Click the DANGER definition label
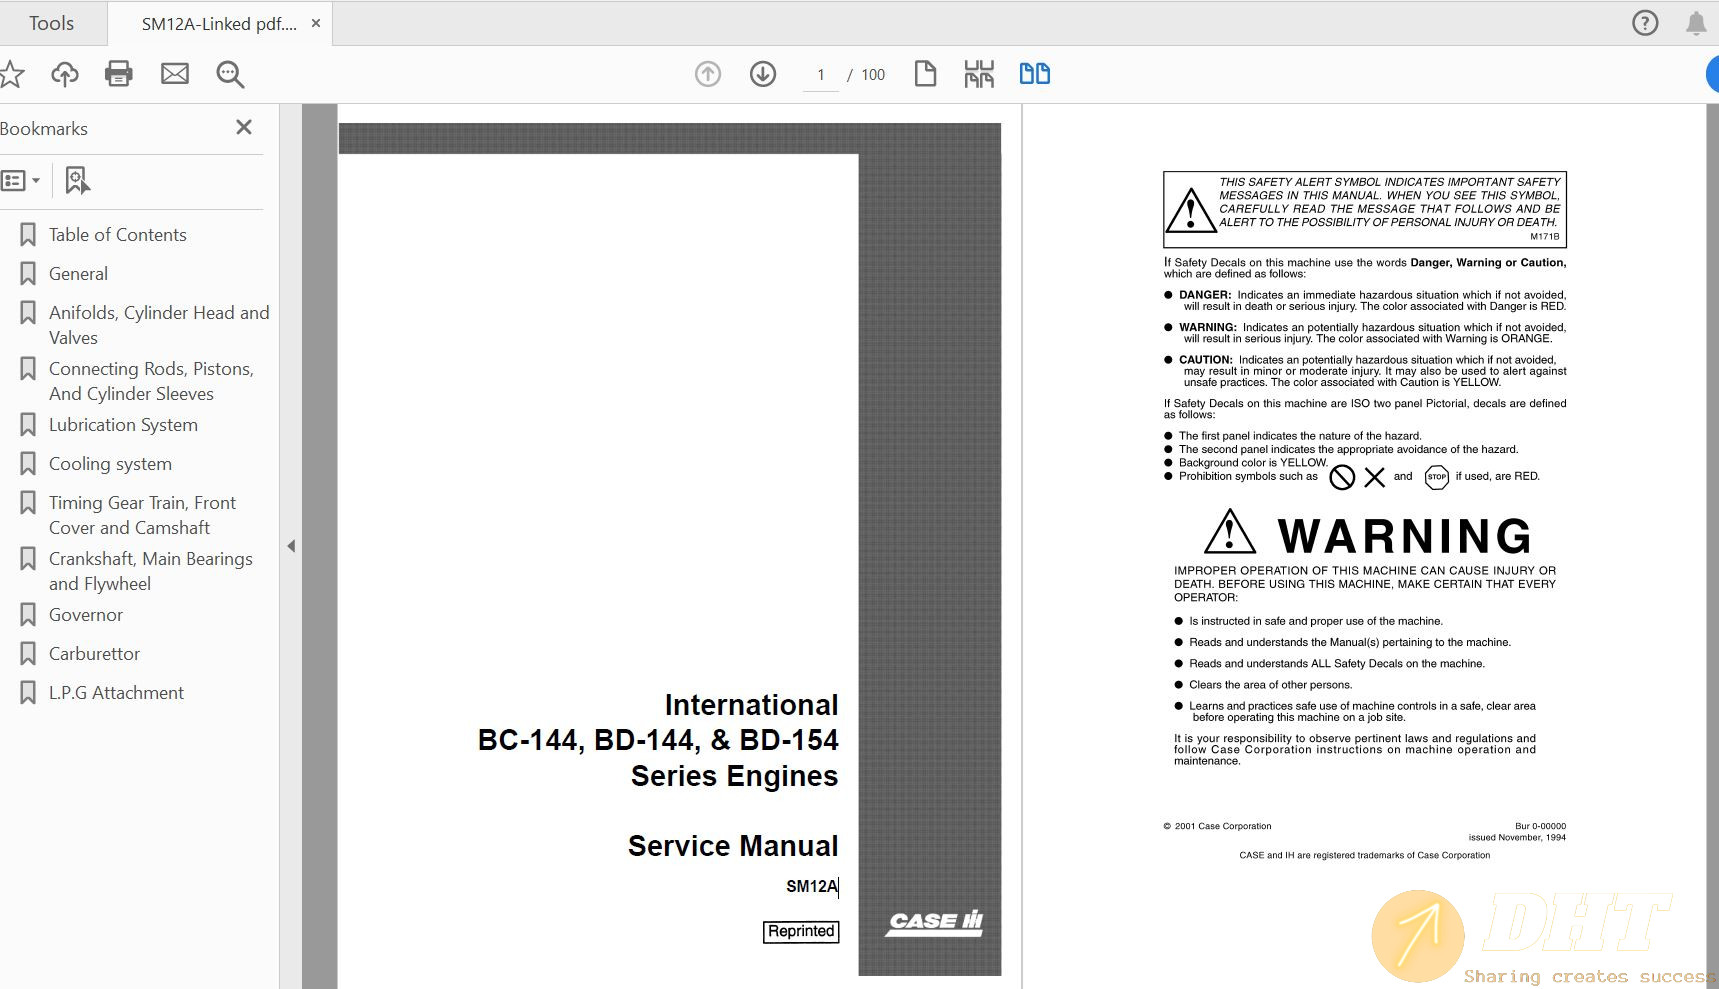 (1205, 295)
